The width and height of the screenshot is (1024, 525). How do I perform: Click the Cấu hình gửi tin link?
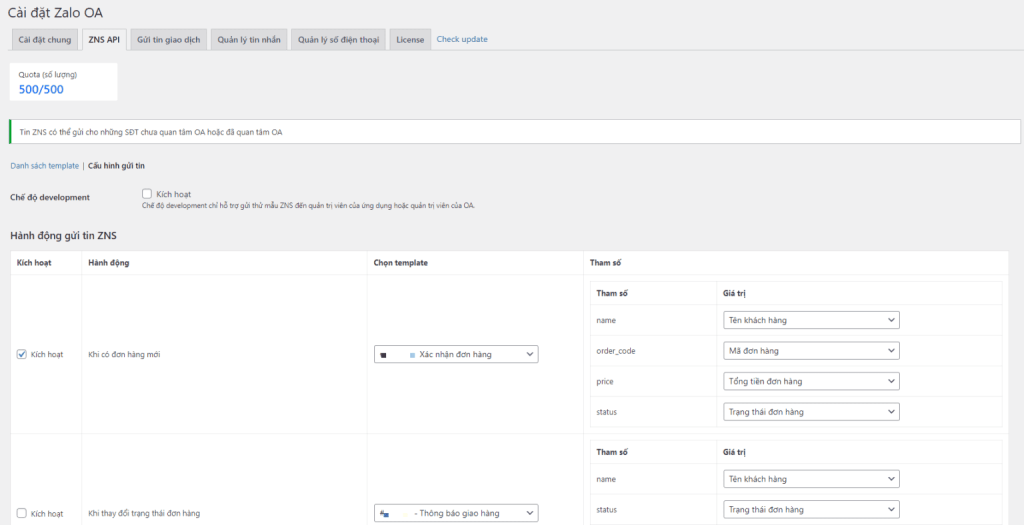coord(117,165)
